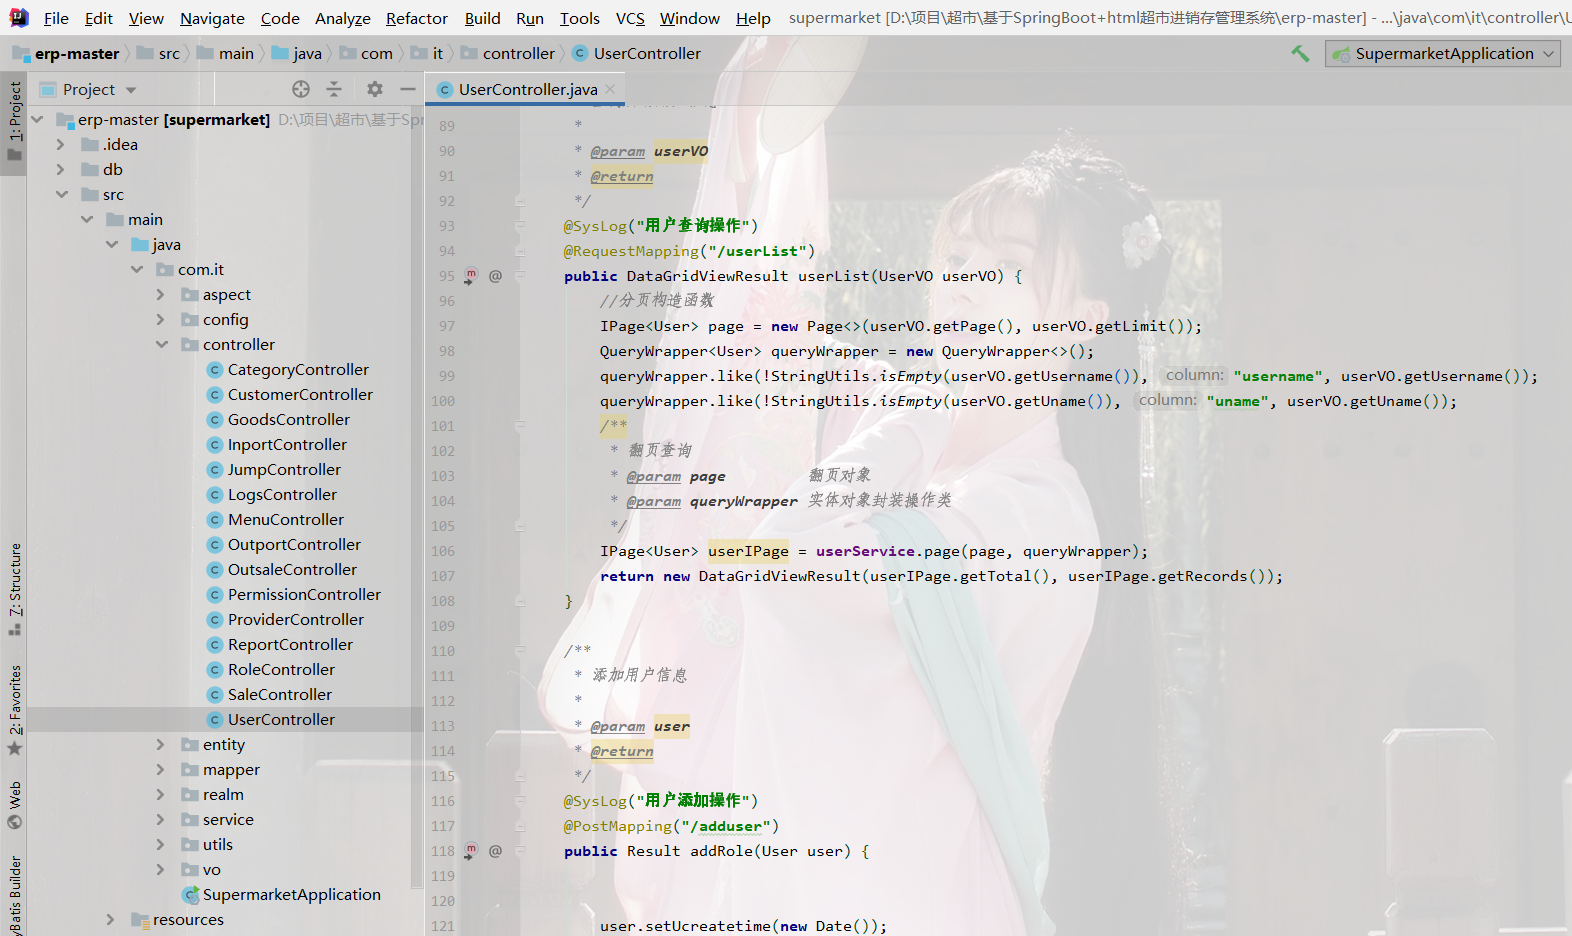This screenshot has width=1572, height=936.
Task: Select GoodsController class in tree
Action: pos(289,419)
